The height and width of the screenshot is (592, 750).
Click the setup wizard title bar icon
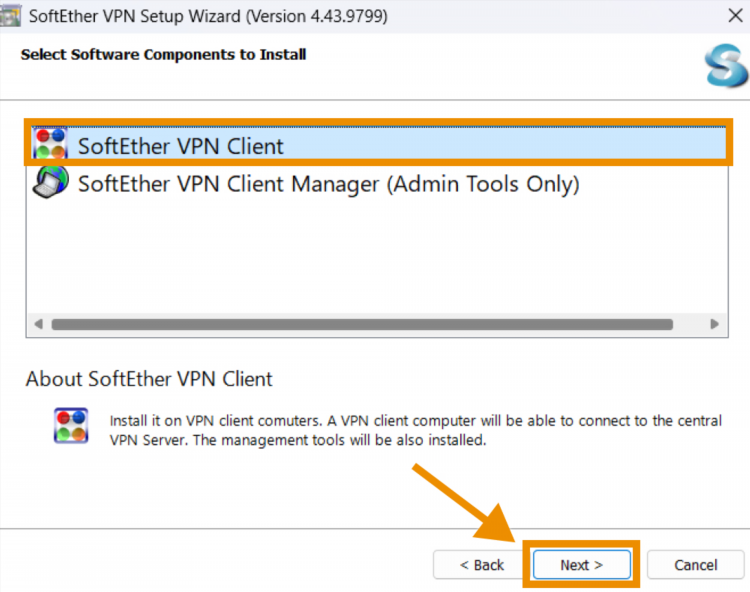(10, 15)
